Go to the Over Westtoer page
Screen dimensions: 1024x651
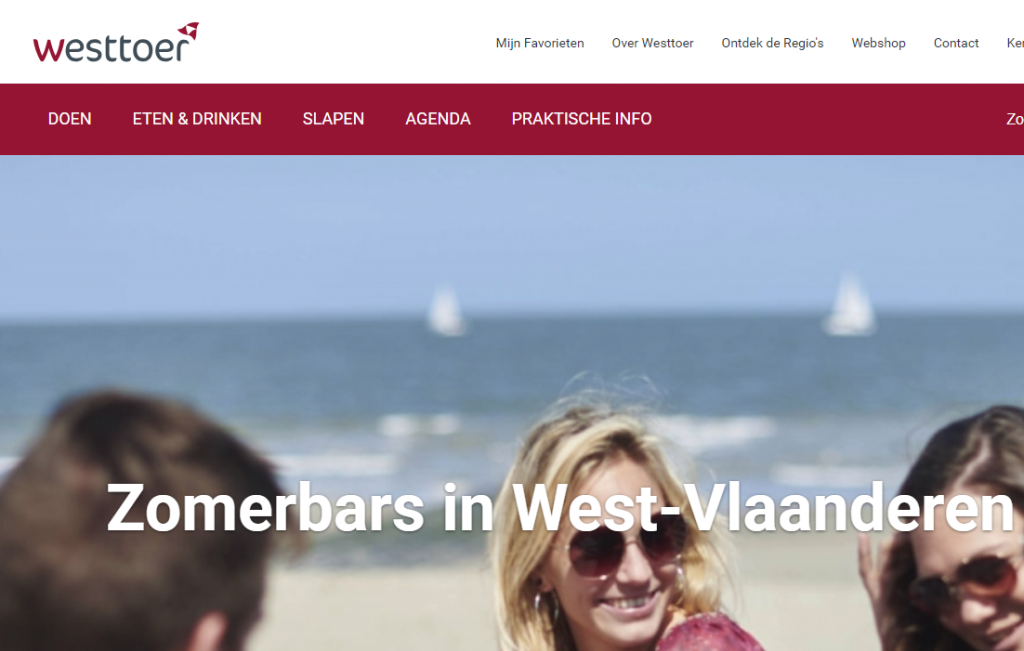click(652, 43)
